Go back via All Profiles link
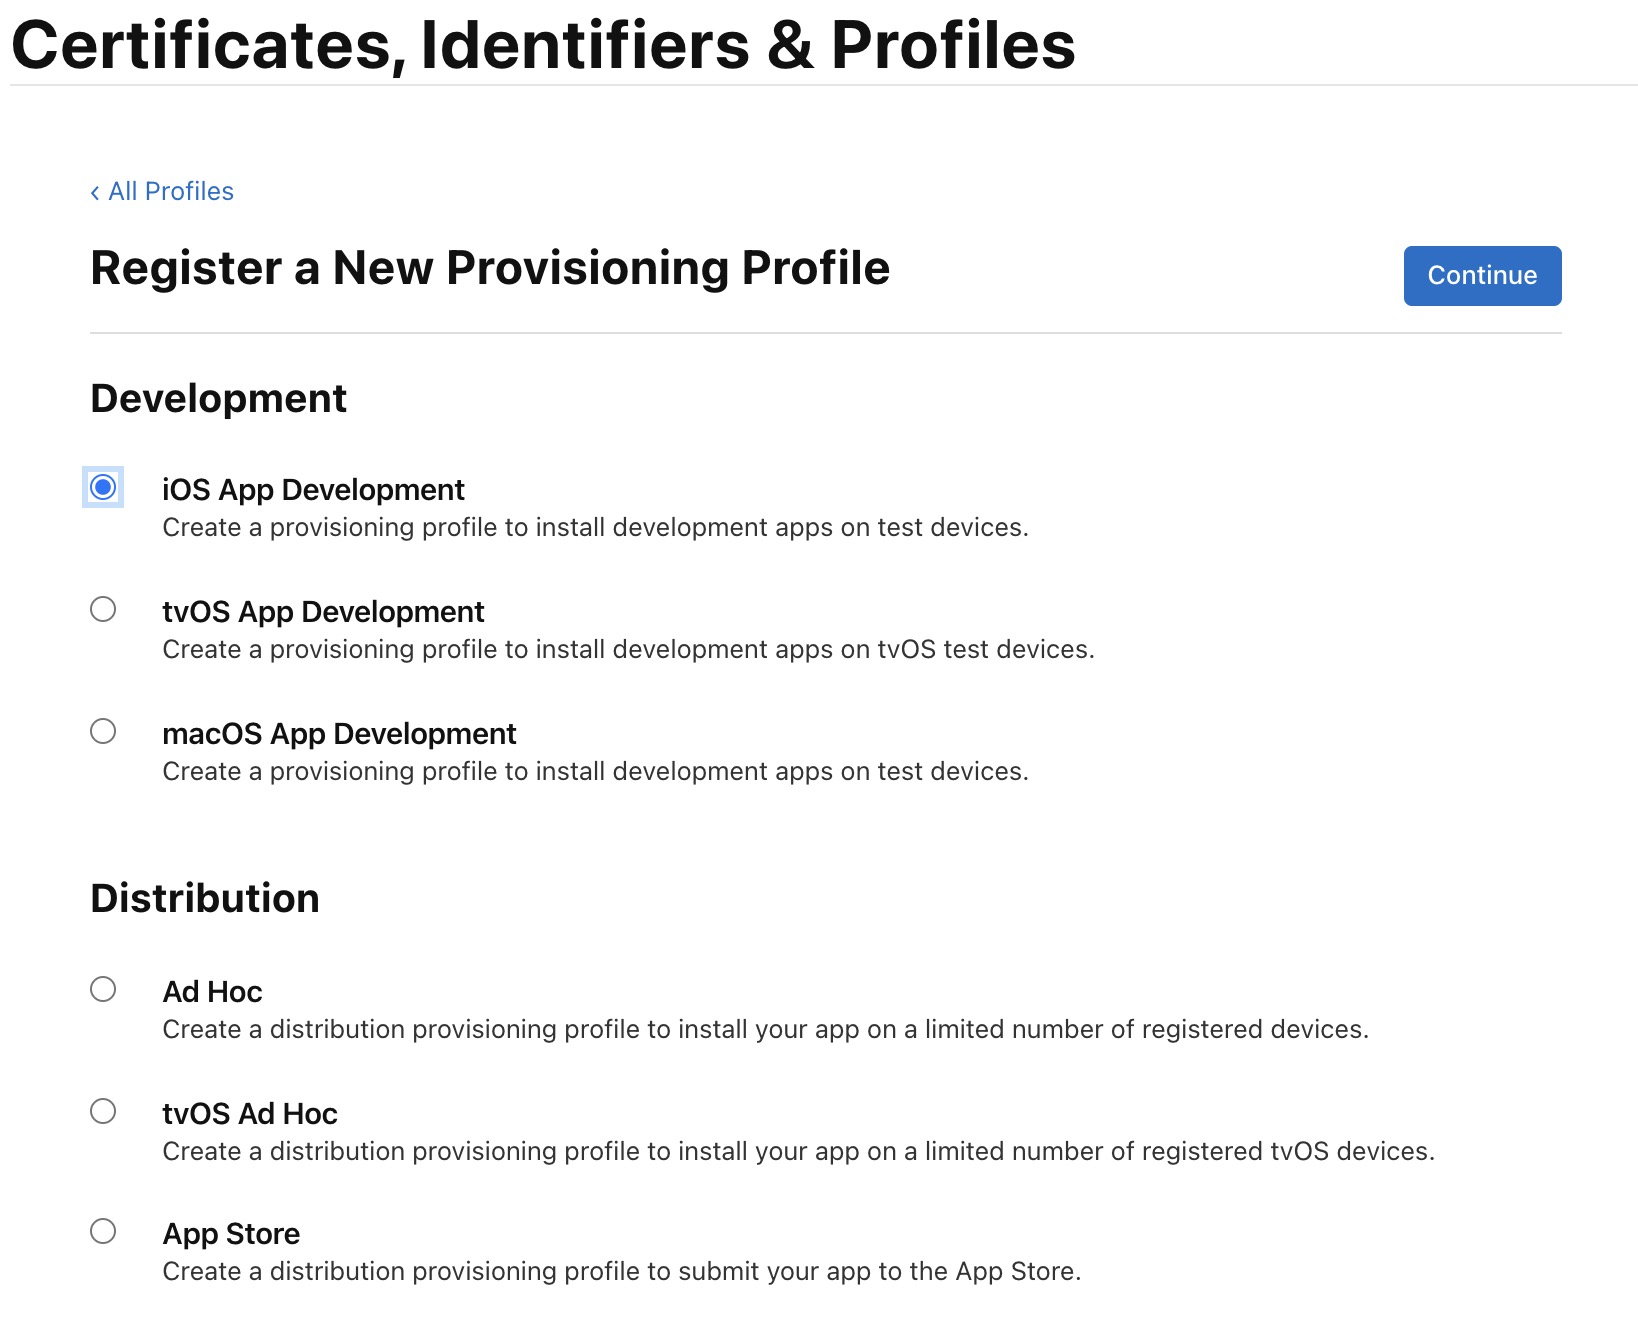This screenshot has width=1638, height=1324. 170,191
